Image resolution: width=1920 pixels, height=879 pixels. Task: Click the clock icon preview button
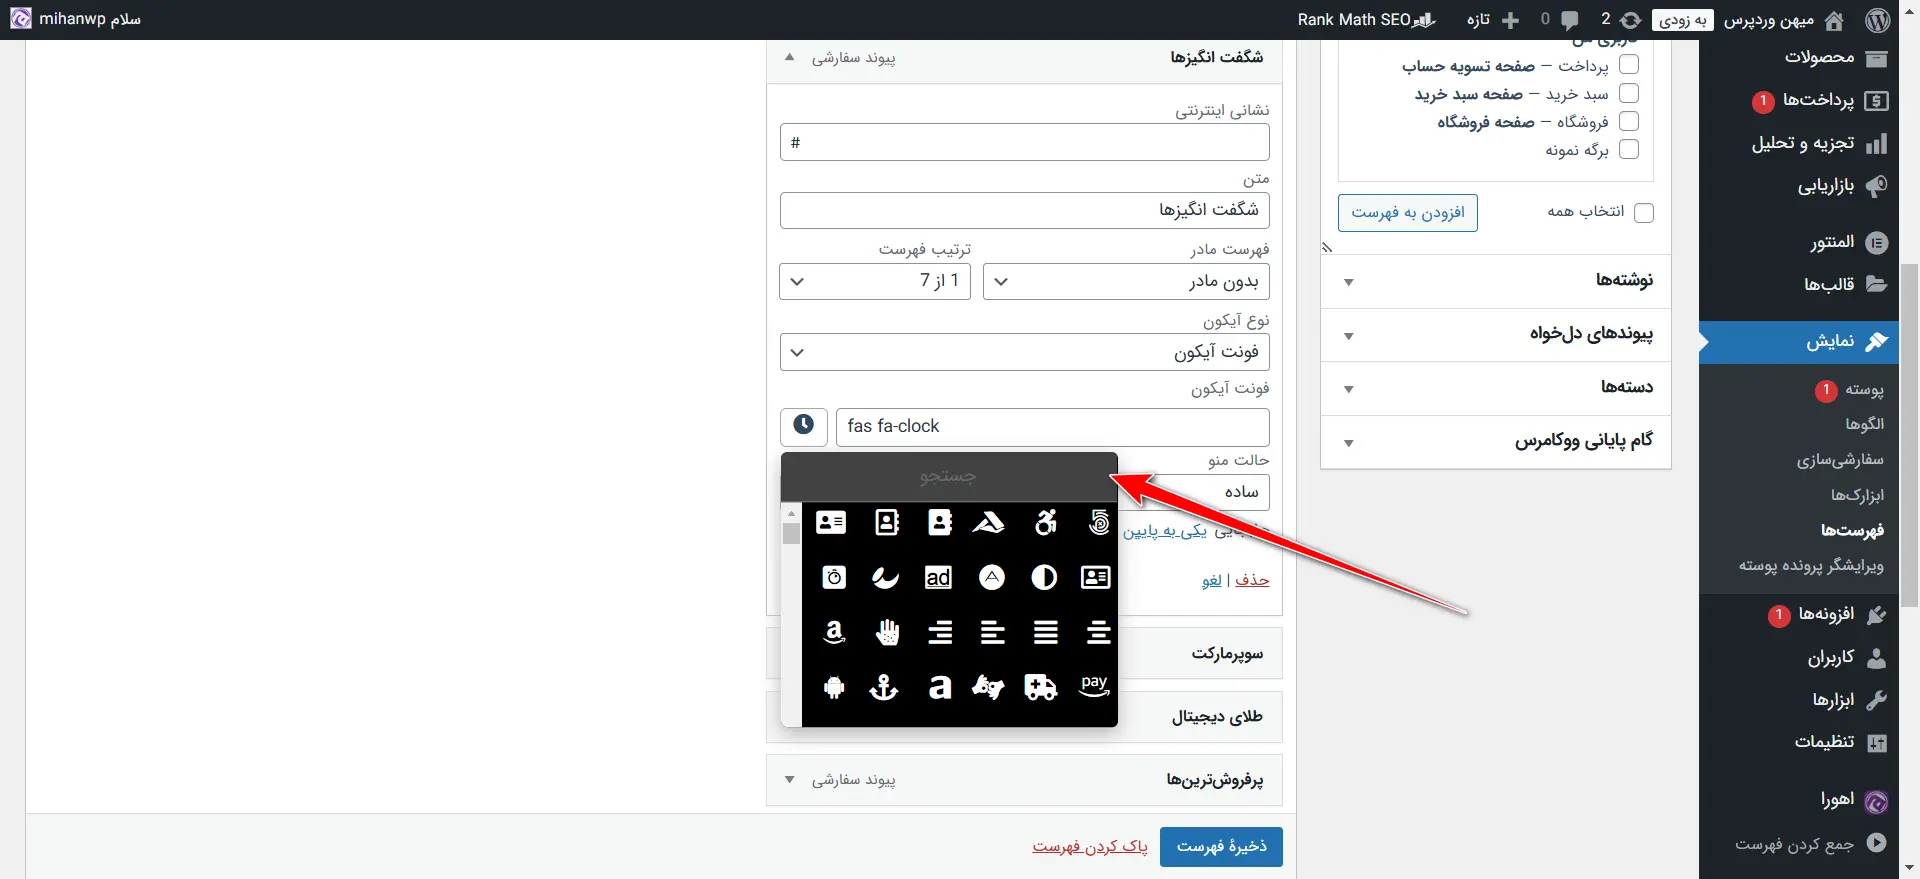804,426
